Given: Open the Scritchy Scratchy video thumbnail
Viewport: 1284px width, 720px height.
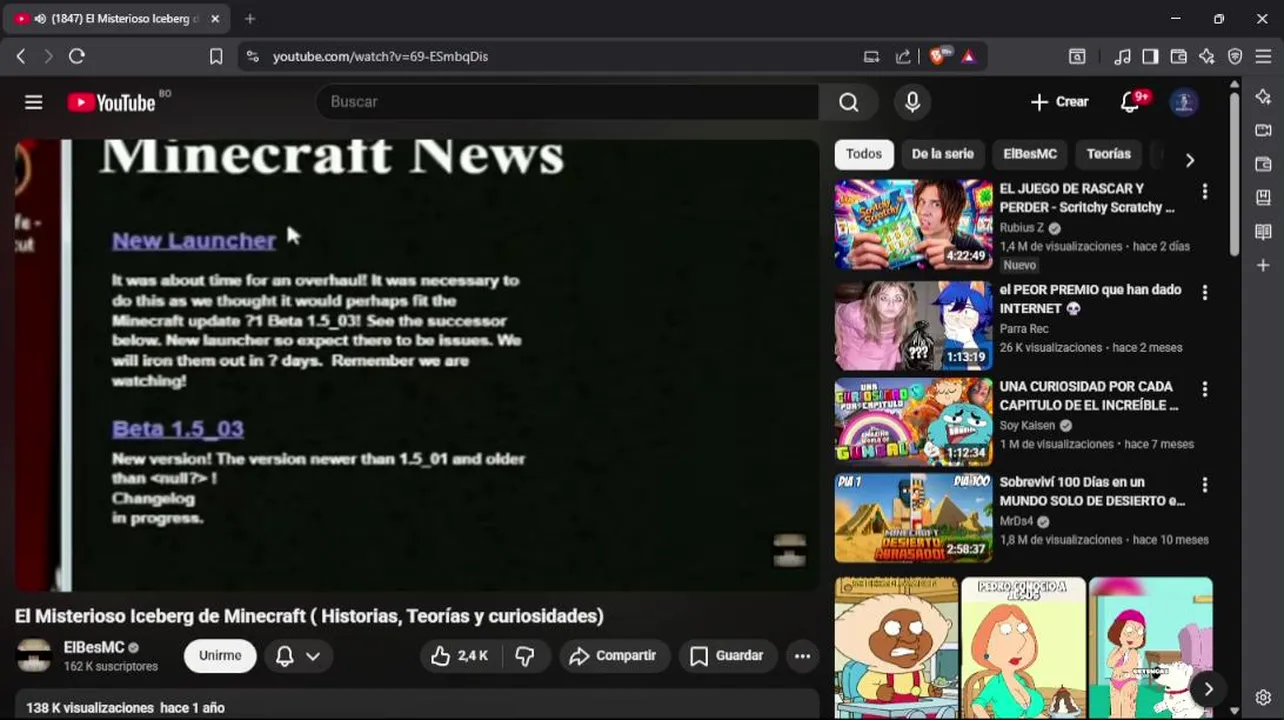Looking at the screenshot, I should (x=914, y=225).
